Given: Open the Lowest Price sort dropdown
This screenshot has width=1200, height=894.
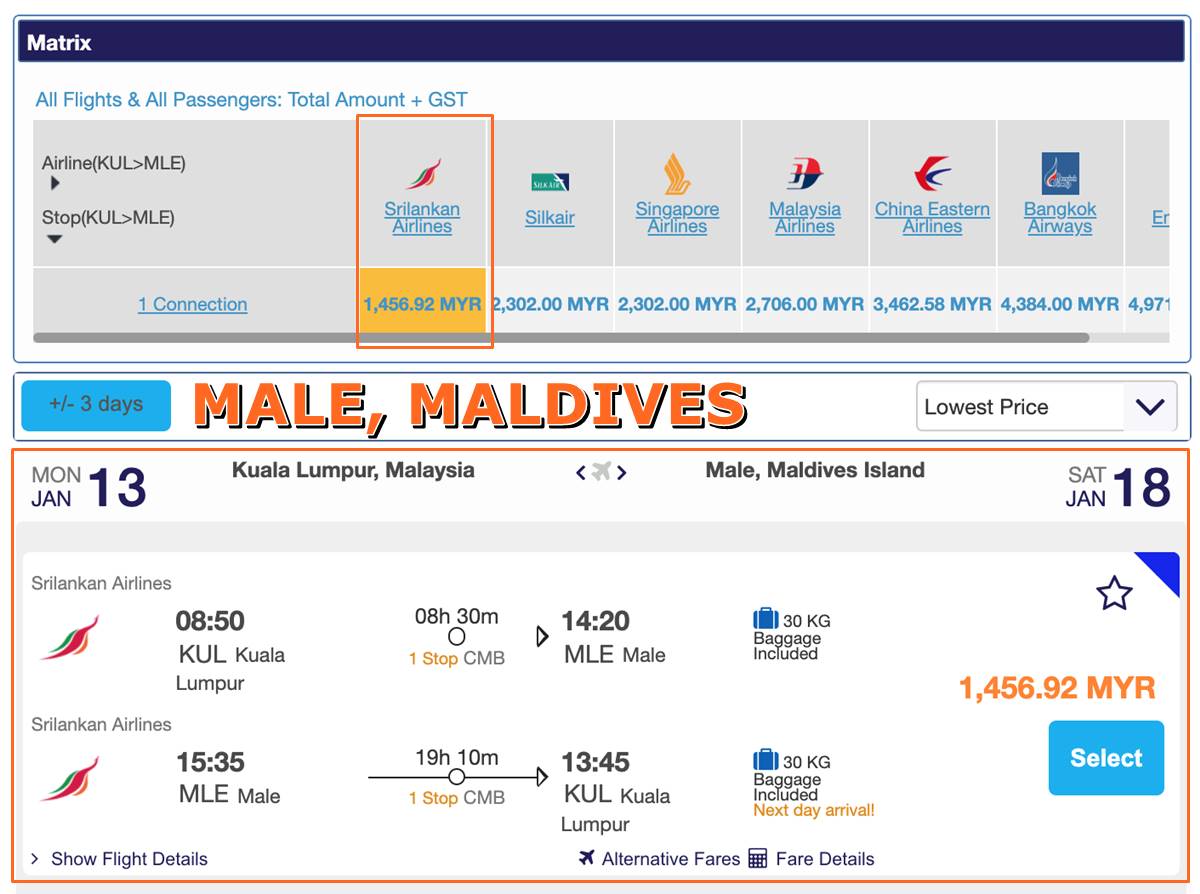Looking at the screenshot, I should pos(1046,407).
